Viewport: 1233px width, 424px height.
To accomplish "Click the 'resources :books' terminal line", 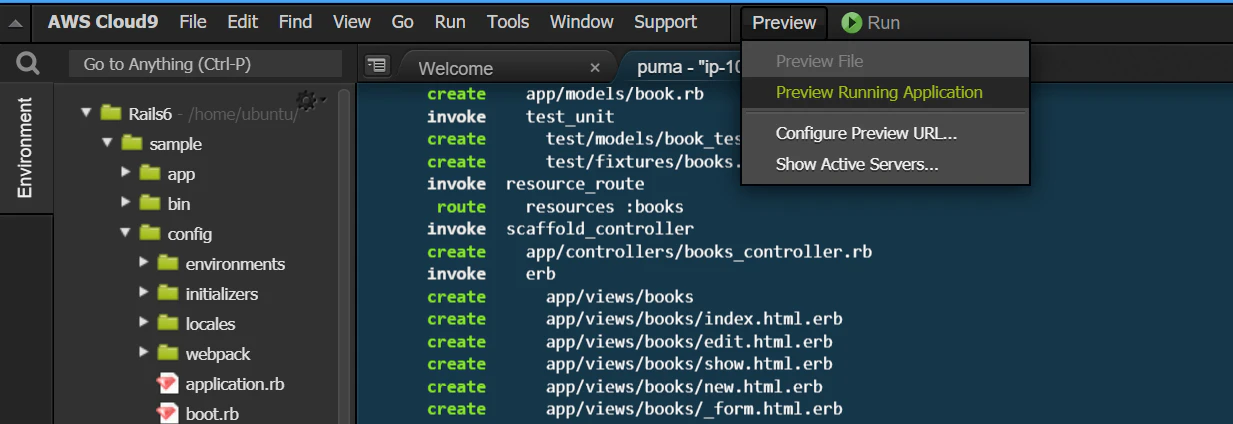I will [604, 207].
